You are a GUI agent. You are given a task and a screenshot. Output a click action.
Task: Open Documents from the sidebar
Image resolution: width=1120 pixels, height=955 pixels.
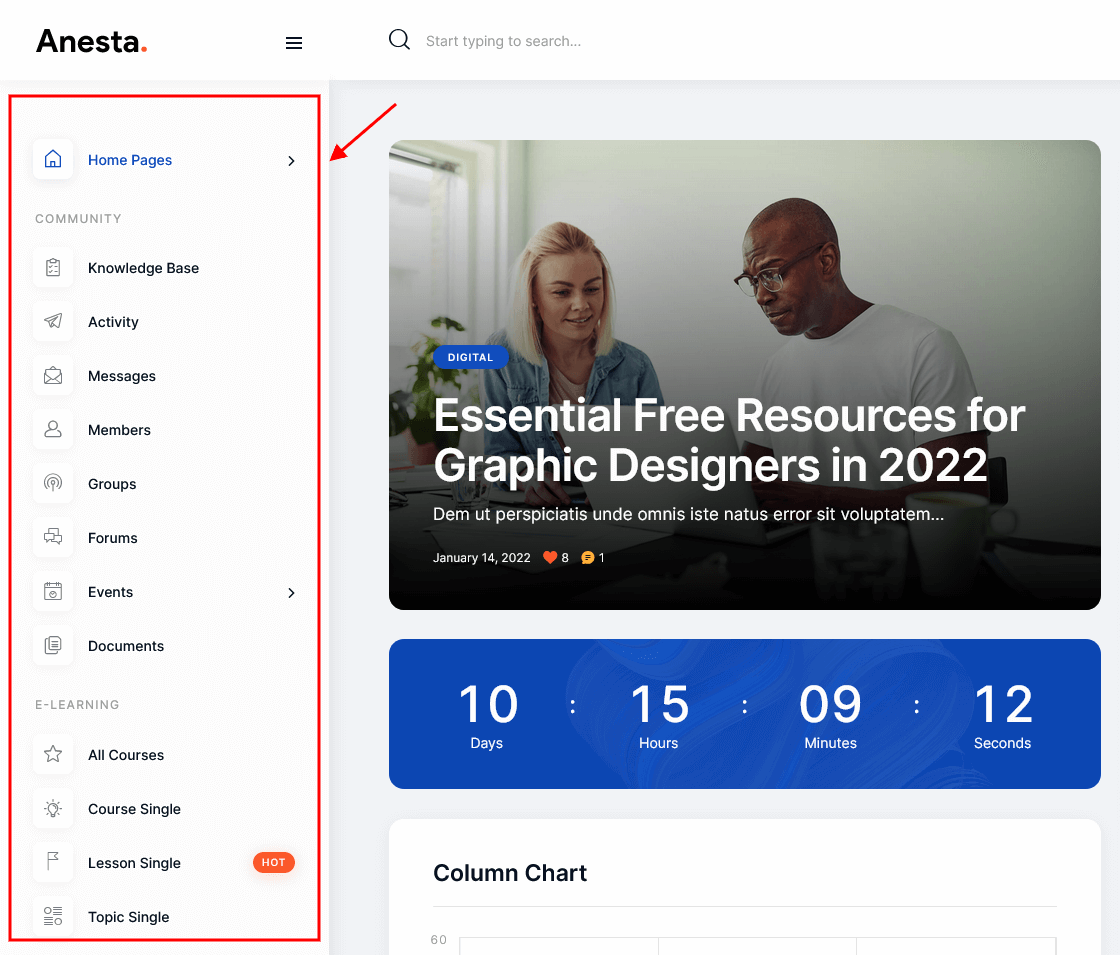(x=126, y=646)
